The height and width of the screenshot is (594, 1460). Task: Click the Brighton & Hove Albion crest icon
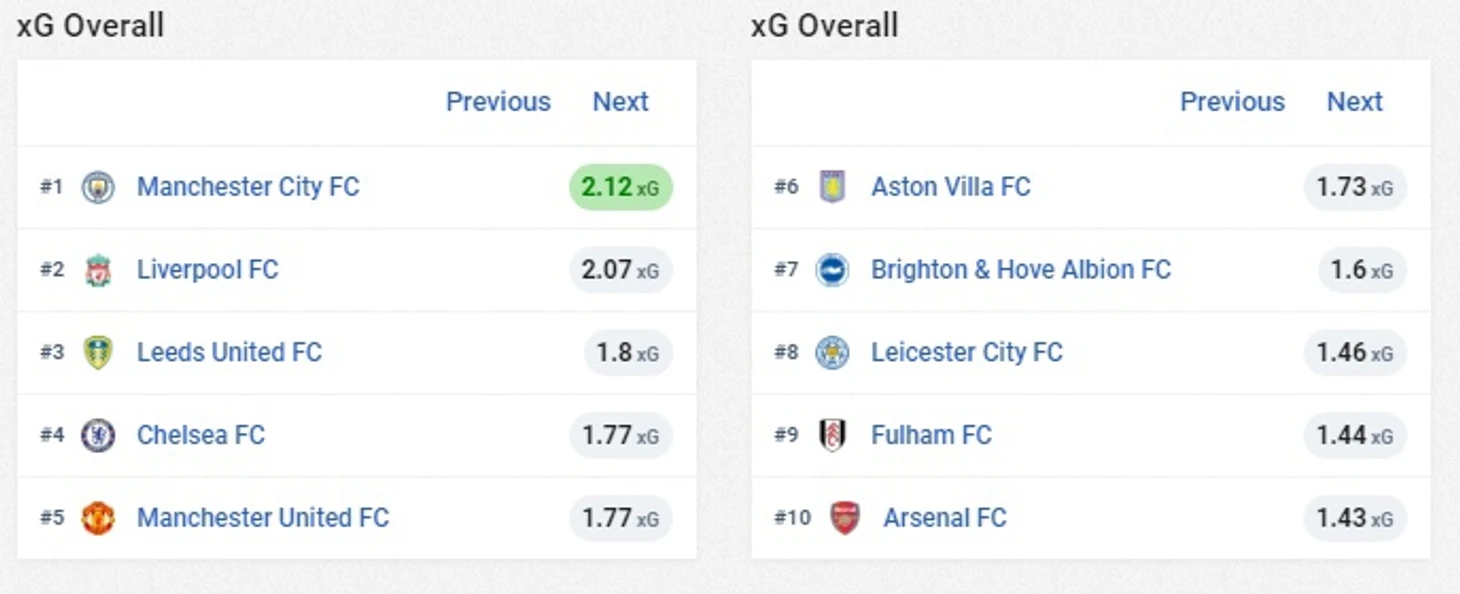point(832,270)
